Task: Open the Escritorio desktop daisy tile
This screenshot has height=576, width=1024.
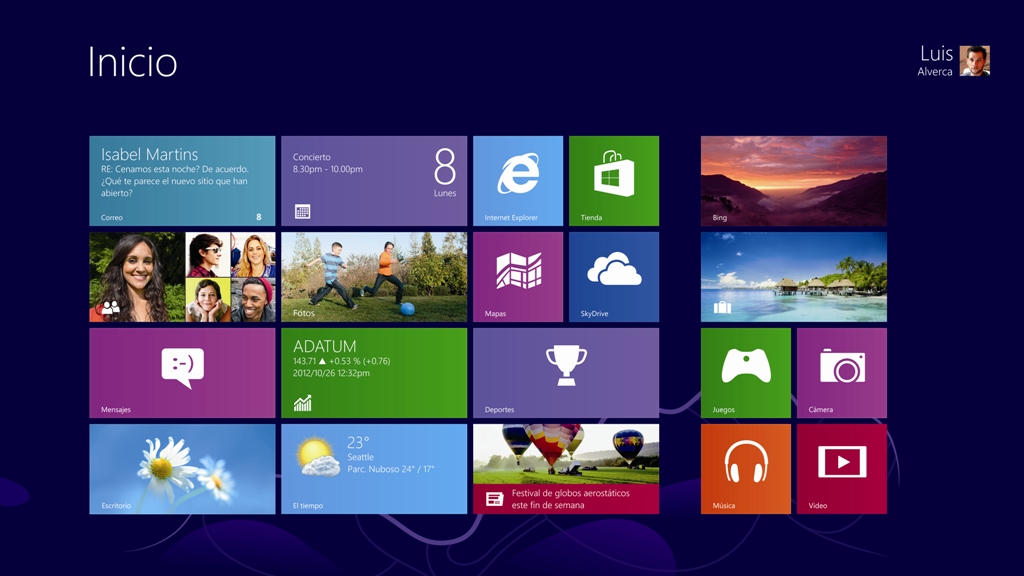Action: pyautogui.click(x=182, y=468)
